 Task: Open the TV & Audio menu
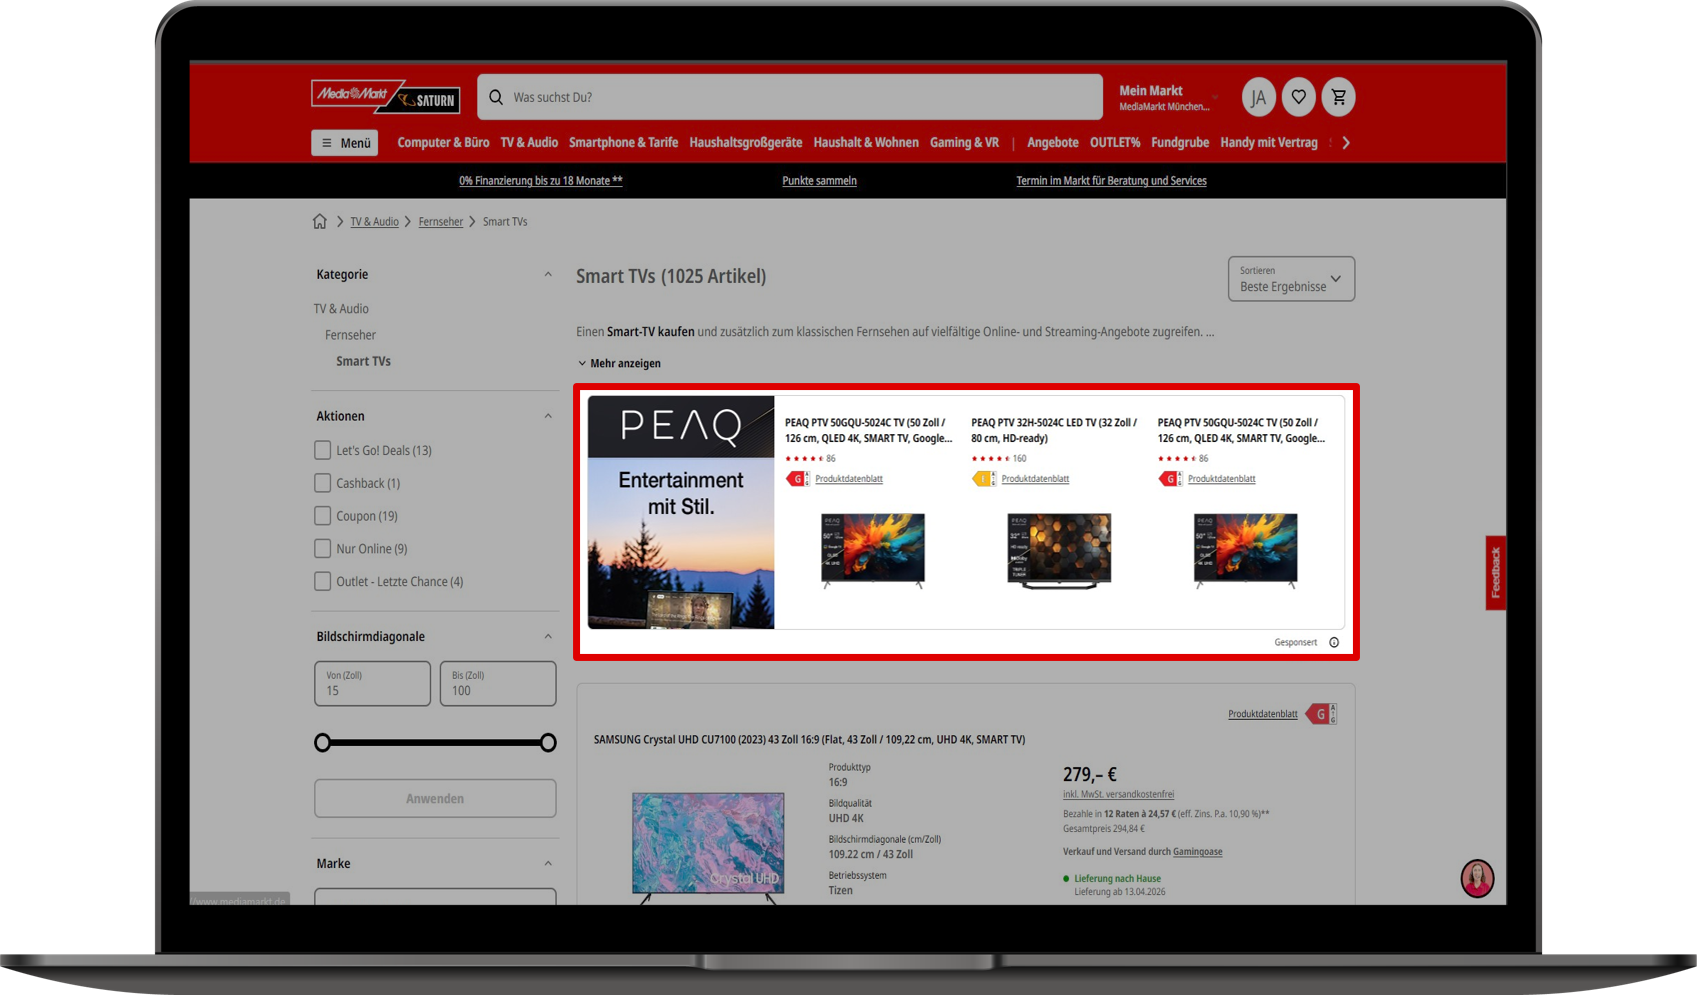pos(529,143)
